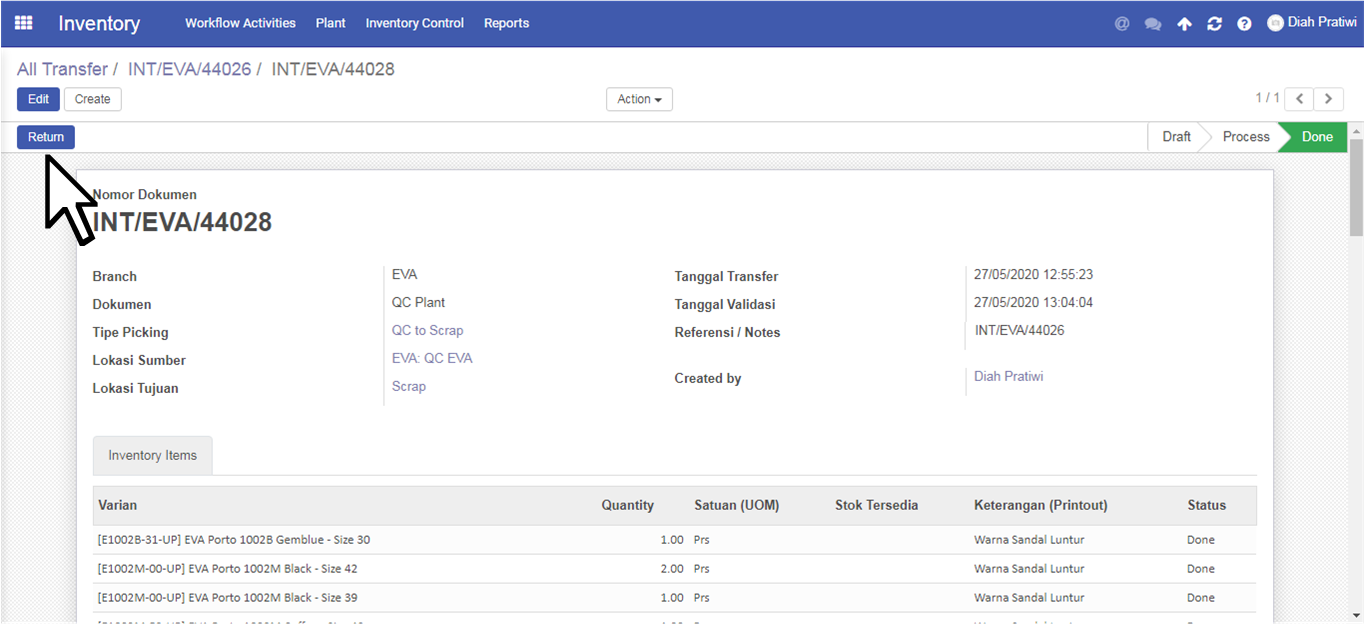The height and width of the screenshot is (624, 1365).
Task: Open Workflow Activities menu
Action: pos(240,23)
